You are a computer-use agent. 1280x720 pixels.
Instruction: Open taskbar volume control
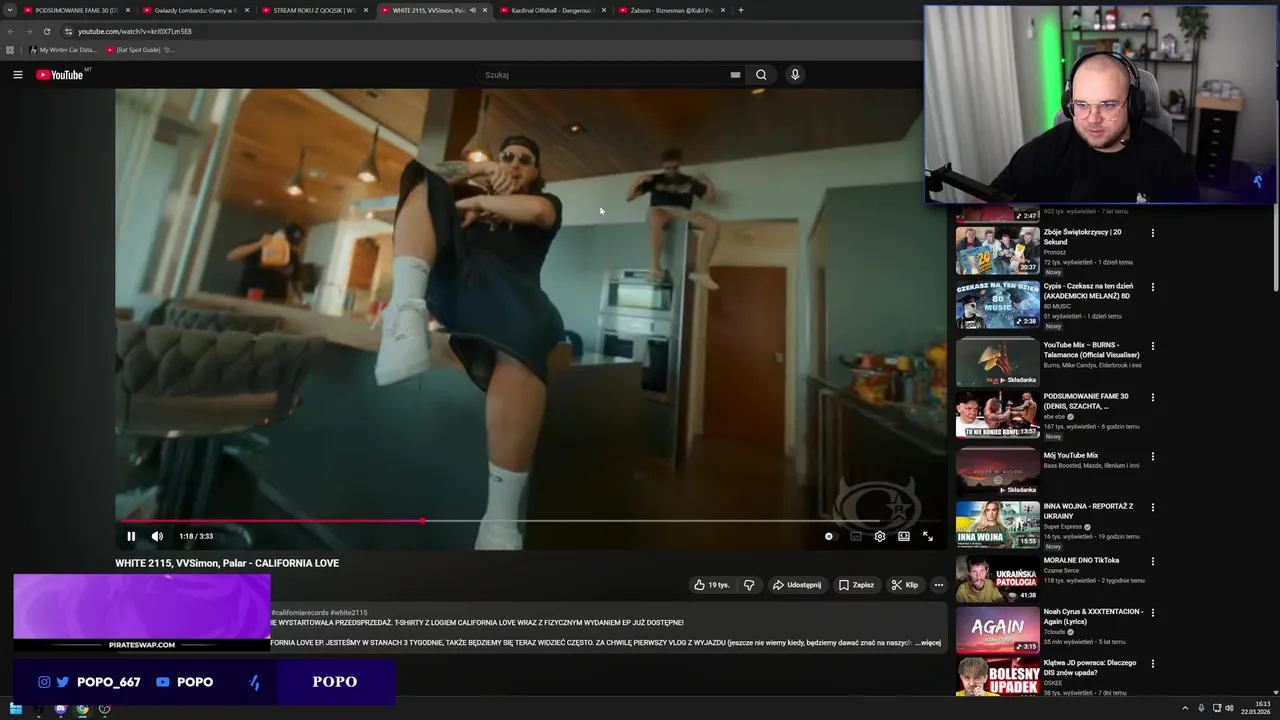click(1229, 709)
